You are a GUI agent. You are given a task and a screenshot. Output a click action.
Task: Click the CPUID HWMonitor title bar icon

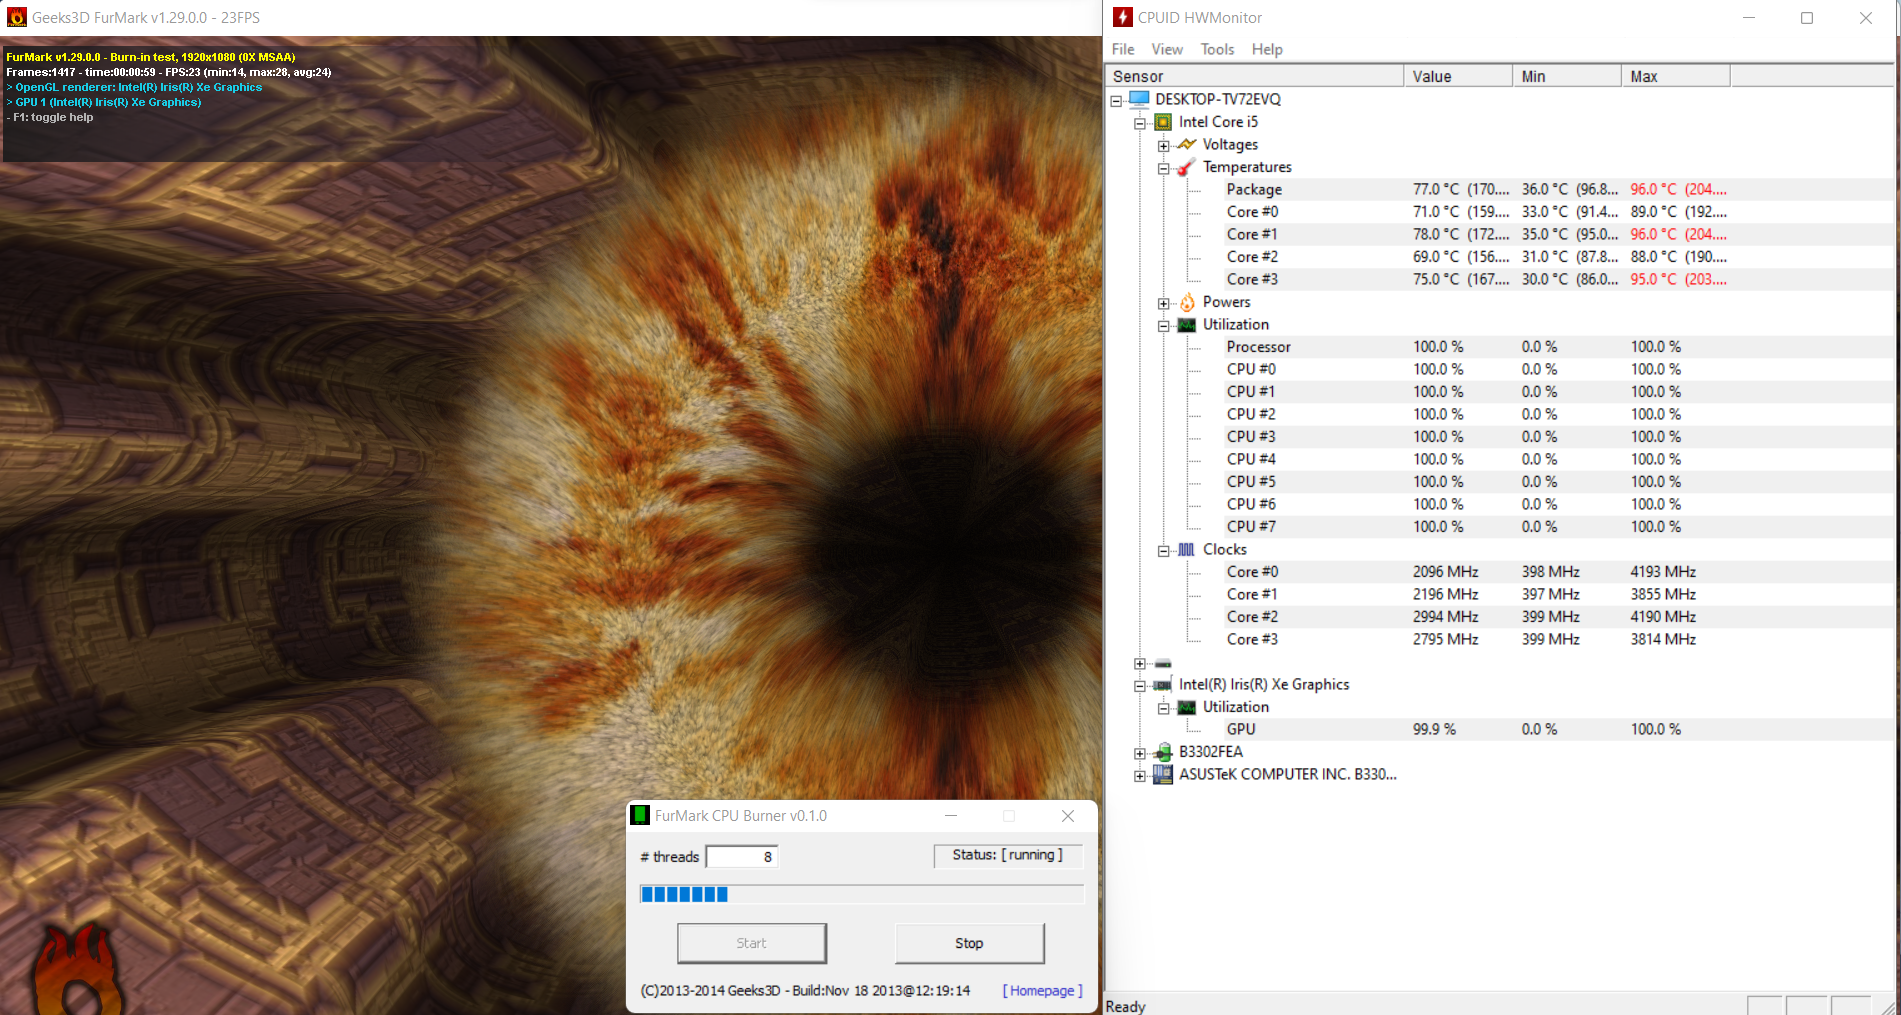[1123, 17]
